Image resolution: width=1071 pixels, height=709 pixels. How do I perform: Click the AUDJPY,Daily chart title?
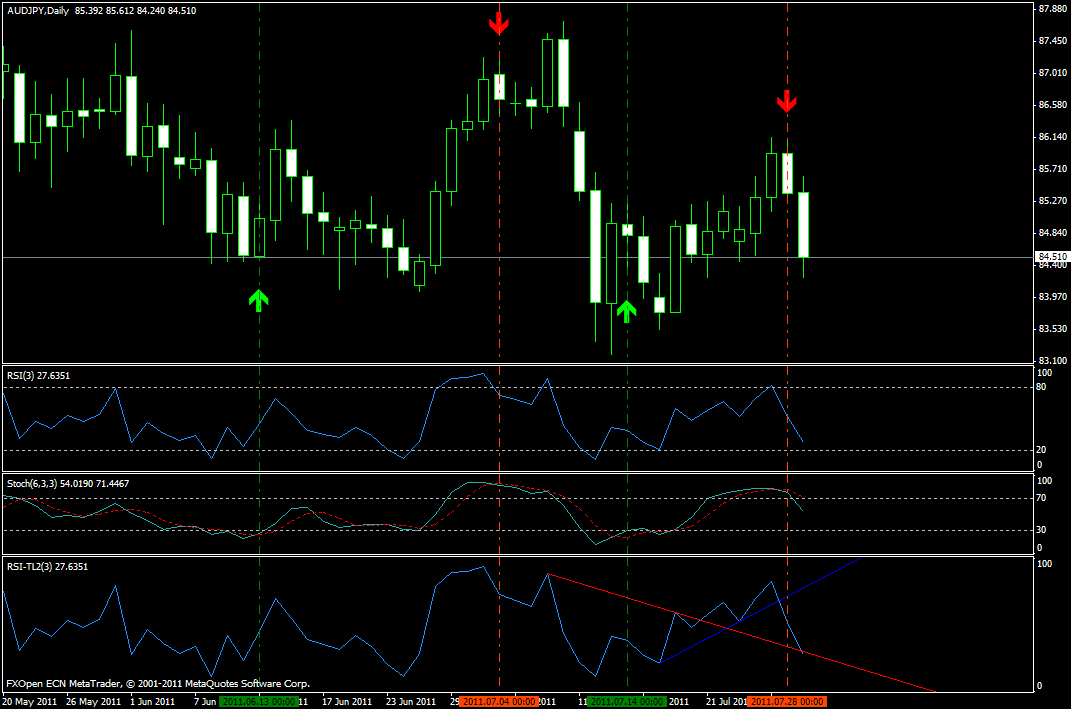point(37,9)
